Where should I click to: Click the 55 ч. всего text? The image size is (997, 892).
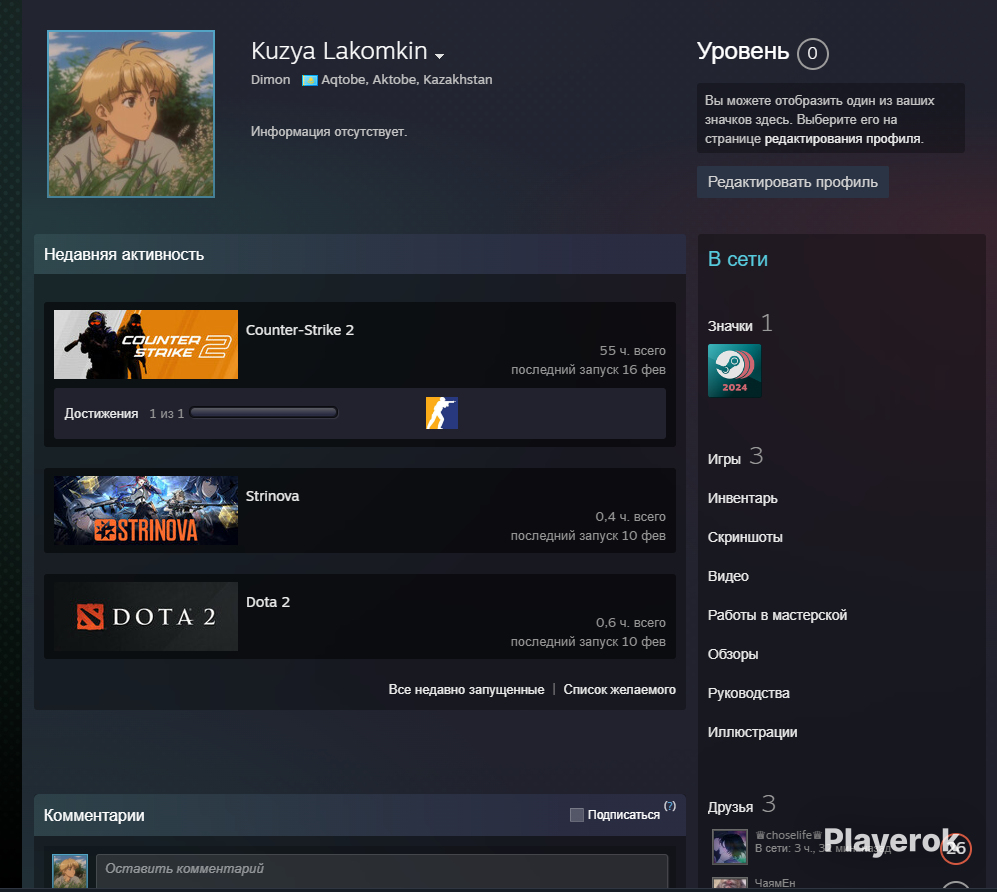click(633, 350)
